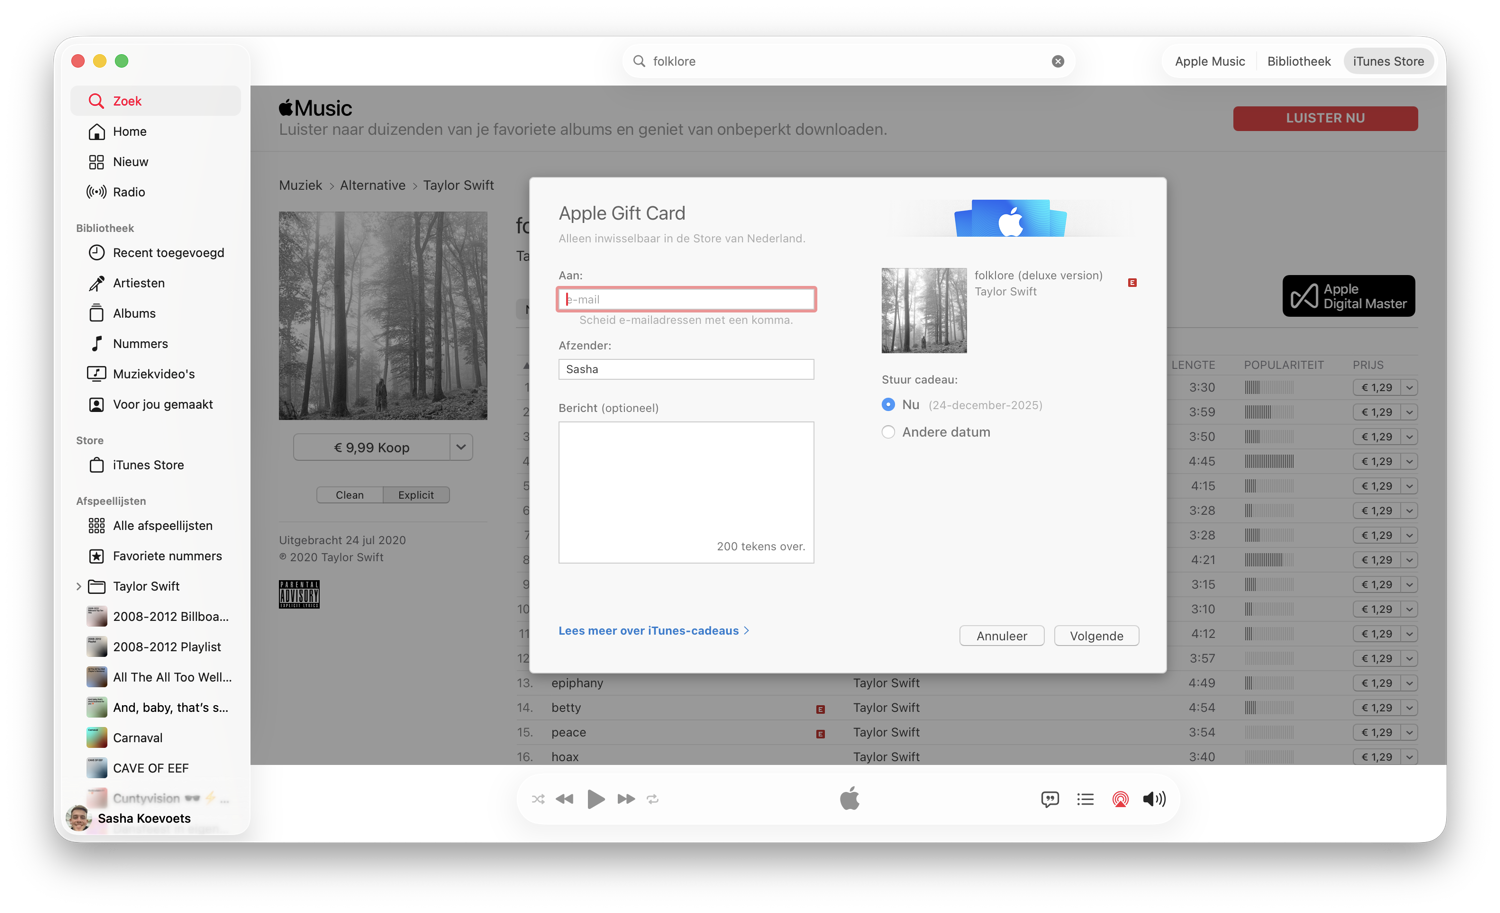Image resolution: width=1500 pixels, height=913 pixels.
Task: Open dropdown arrow beside € 9,99 Koop
Action: pos(461,447)
